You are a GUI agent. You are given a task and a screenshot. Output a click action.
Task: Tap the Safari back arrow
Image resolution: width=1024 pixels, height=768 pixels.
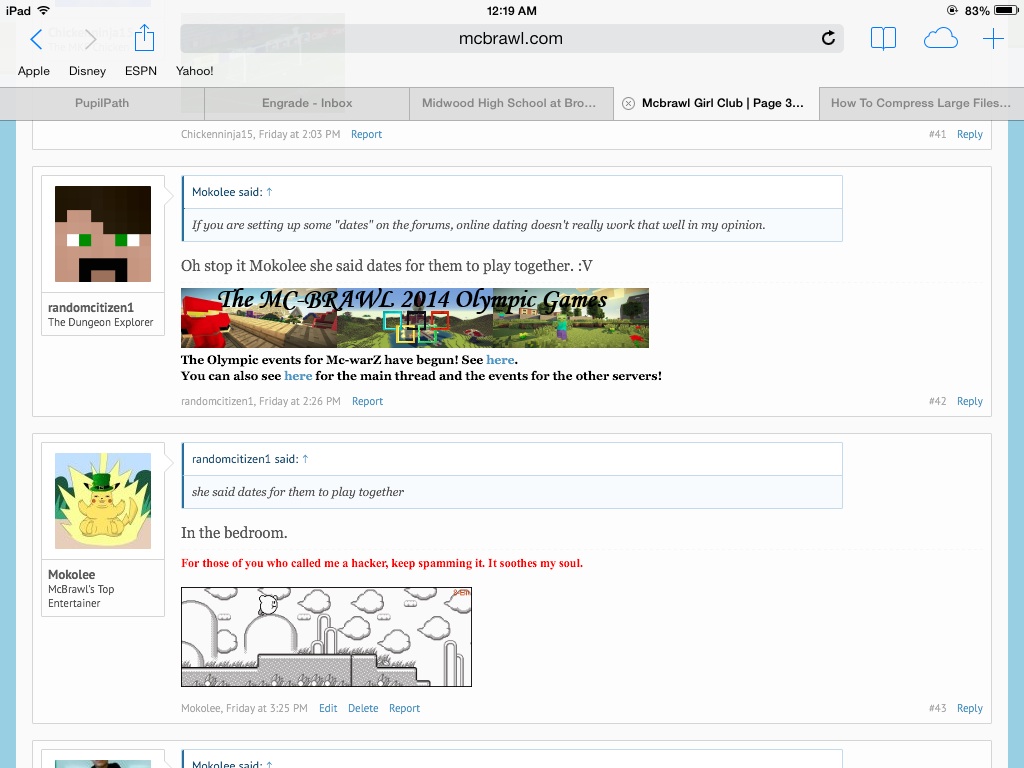[36, 39]
